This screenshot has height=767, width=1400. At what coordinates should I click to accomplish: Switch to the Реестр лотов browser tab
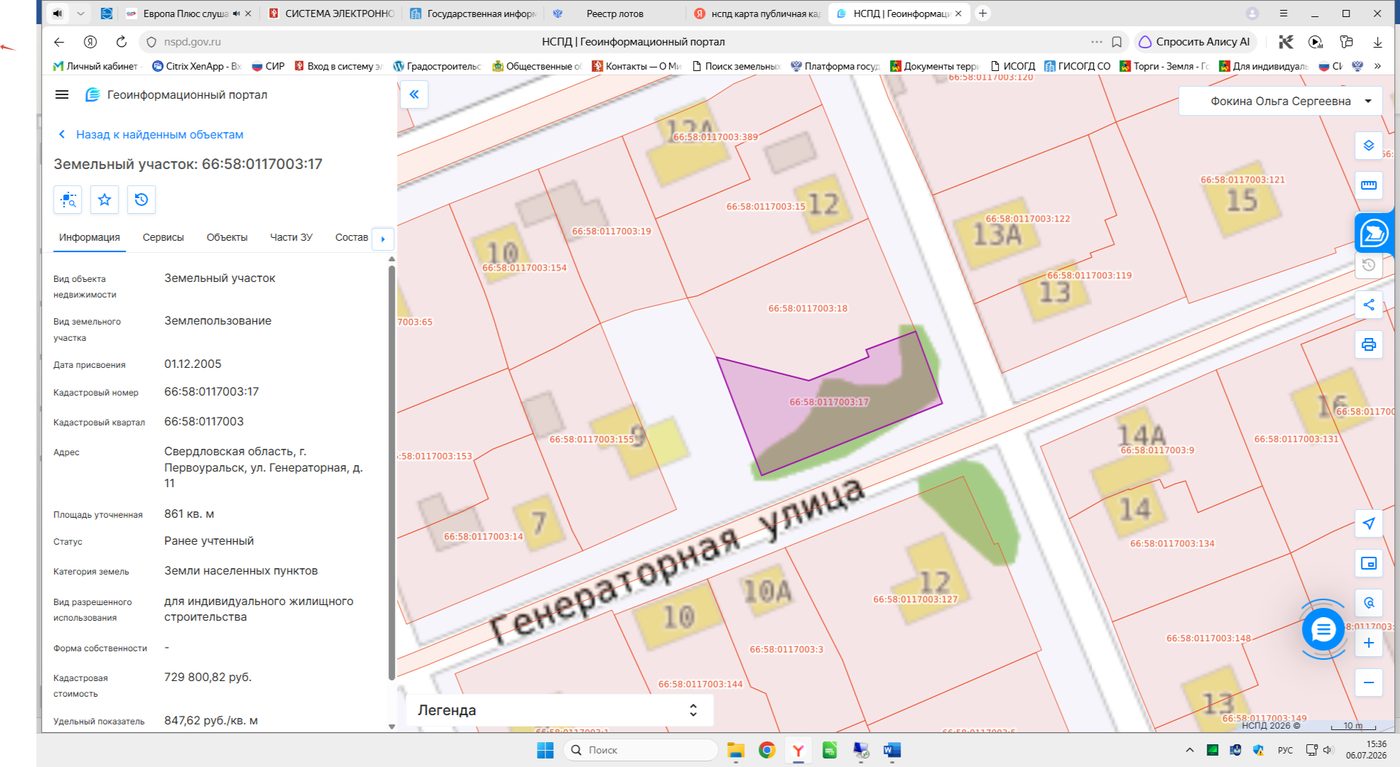614,14
